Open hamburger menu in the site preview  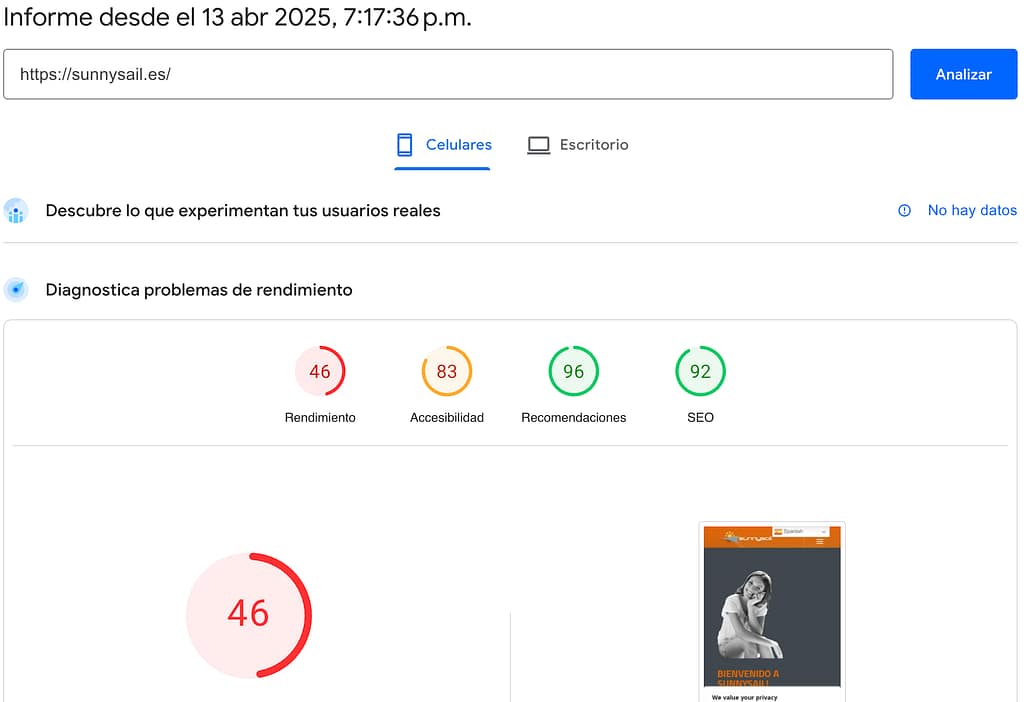click(820, 541)
